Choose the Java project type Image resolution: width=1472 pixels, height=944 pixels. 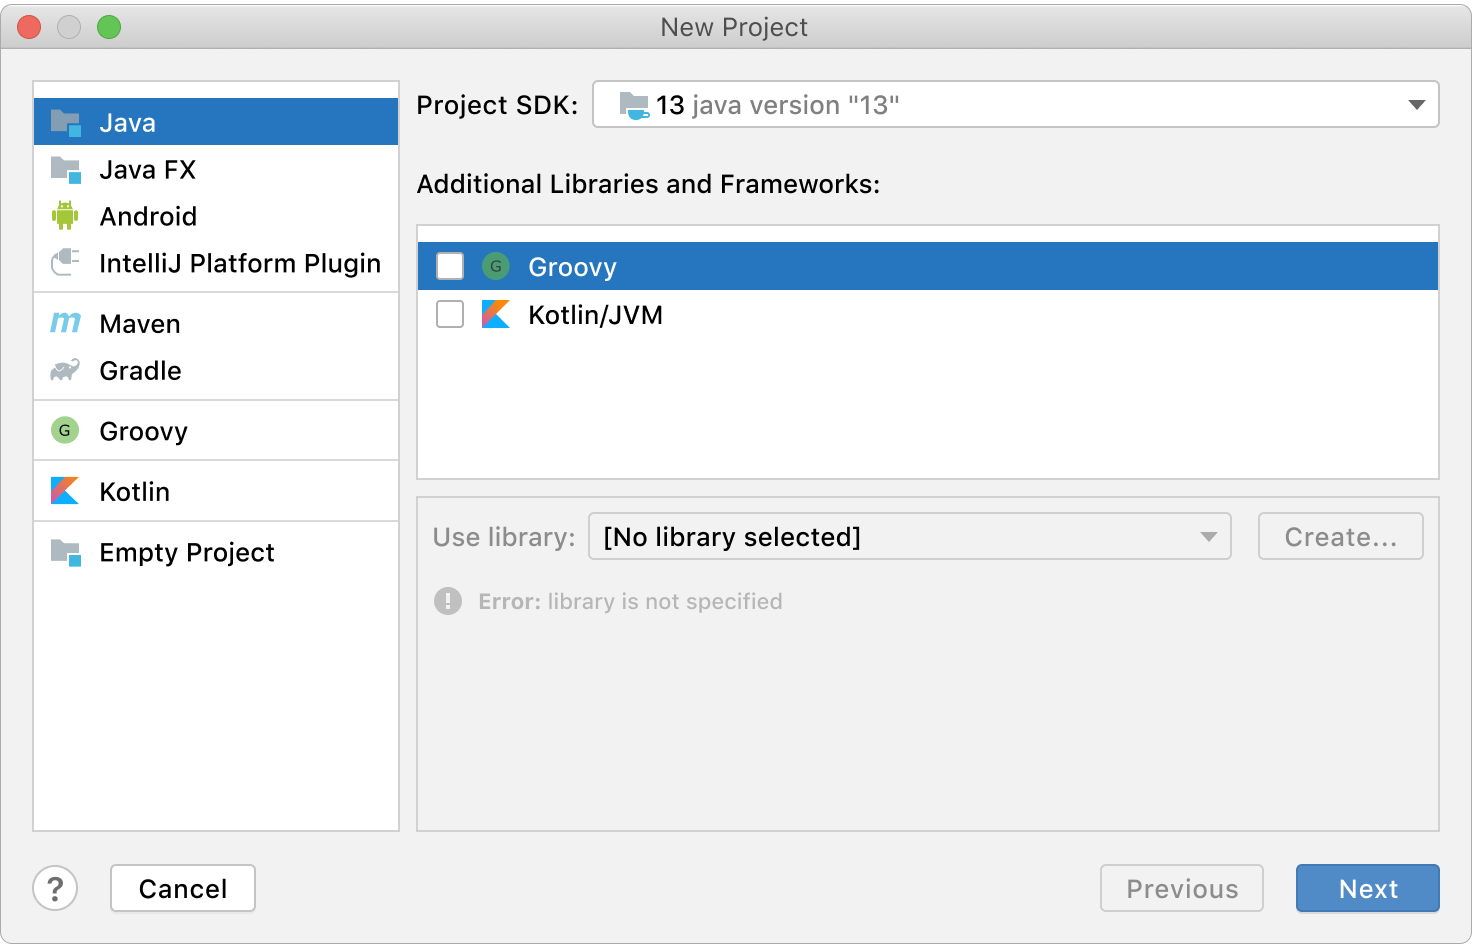[128, 123]
